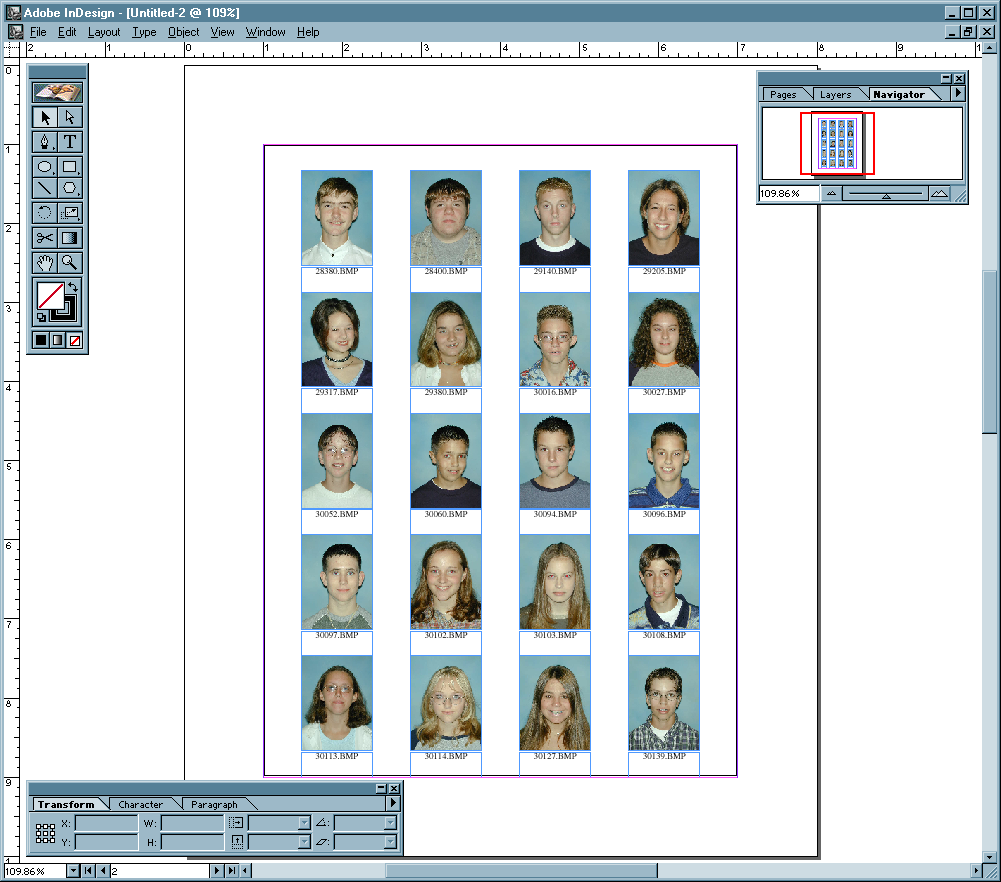Click the Transform reference point proxy grid
Viewport: 1001px width, 882px height.
pyautogui.click(x=45, y=833)
